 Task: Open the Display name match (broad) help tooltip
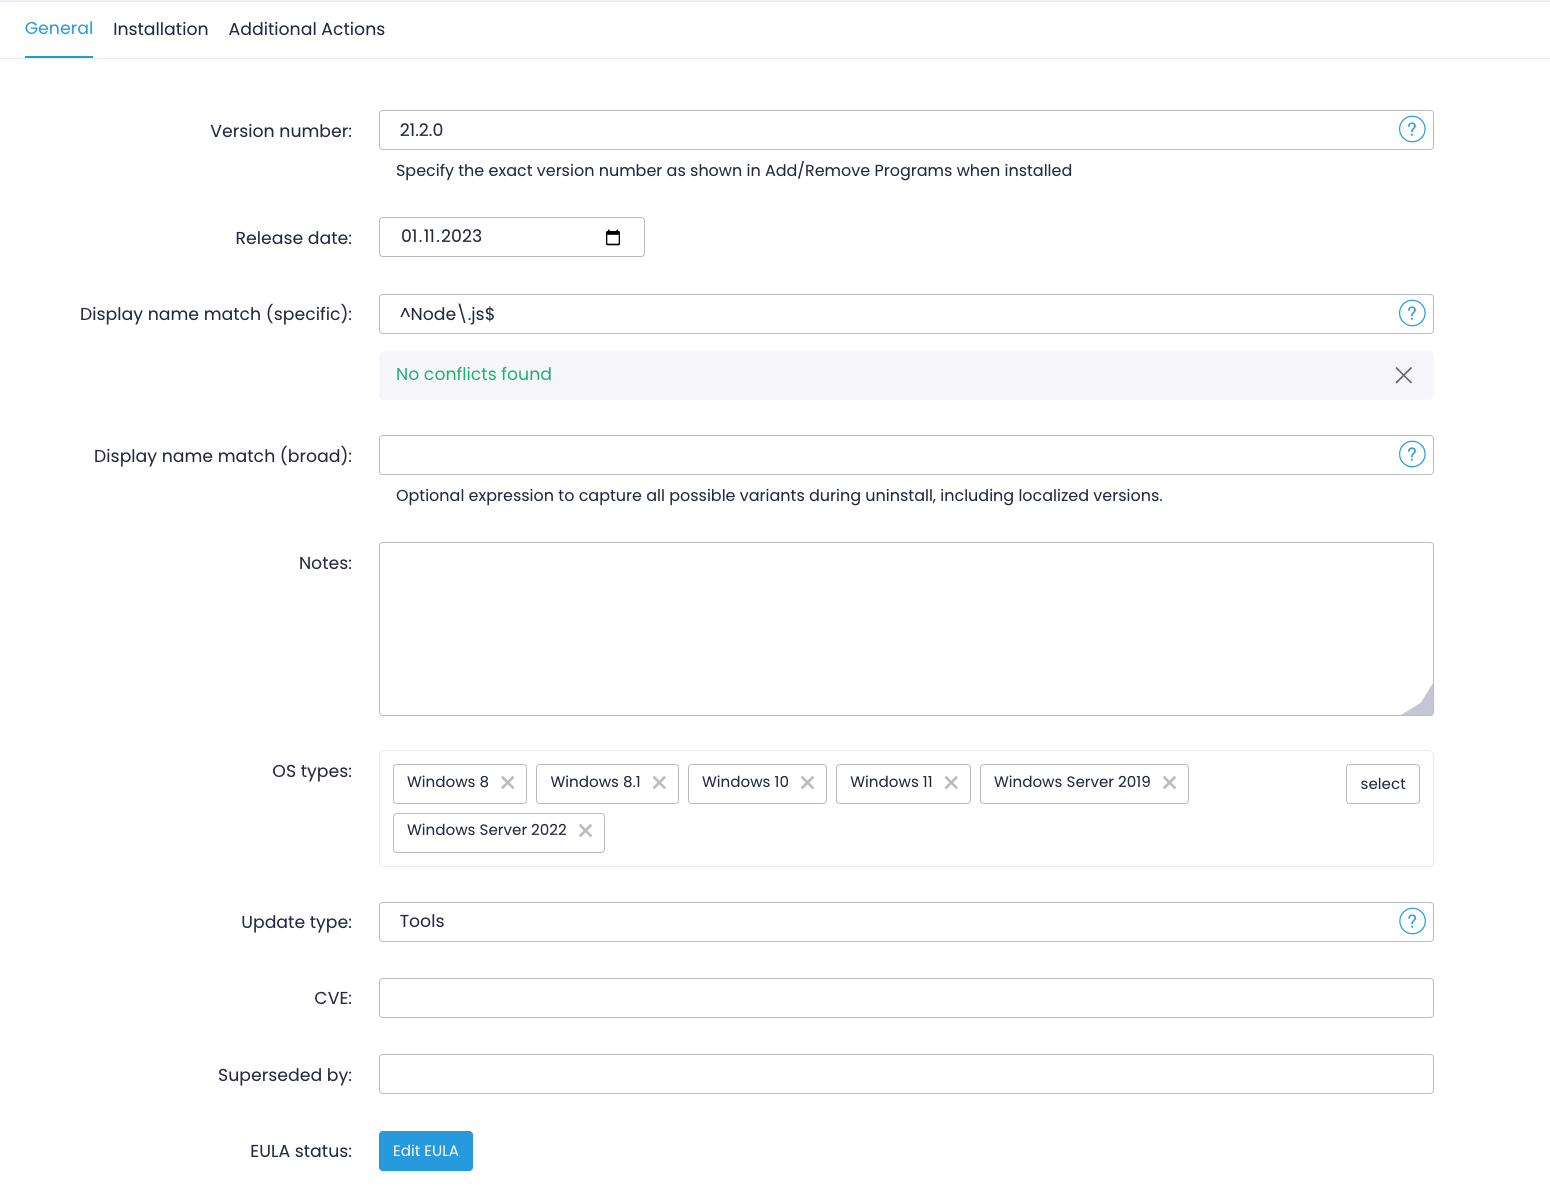[x=1411, y=454]
